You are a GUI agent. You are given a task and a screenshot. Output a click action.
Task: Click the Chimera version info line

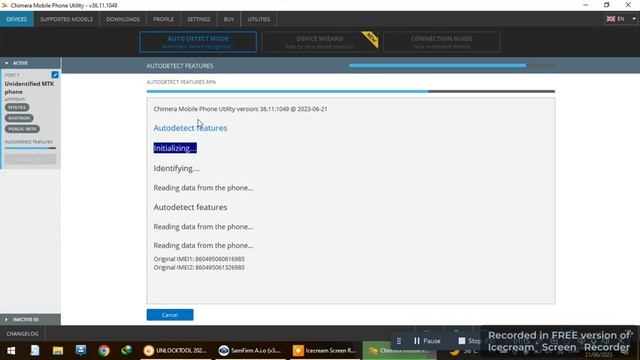tap(240, 109)
